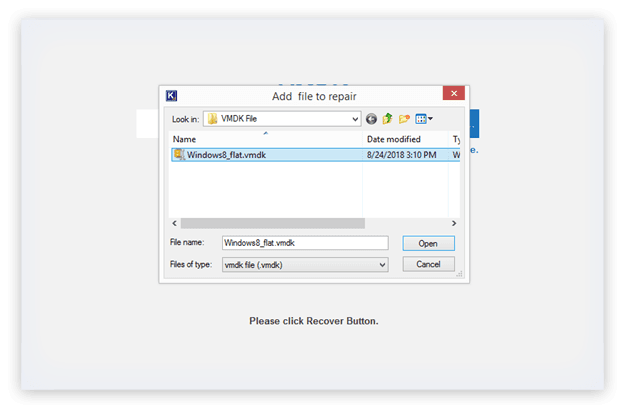
Task: Click the back navigation arrow icon
Action: [371, 119]
